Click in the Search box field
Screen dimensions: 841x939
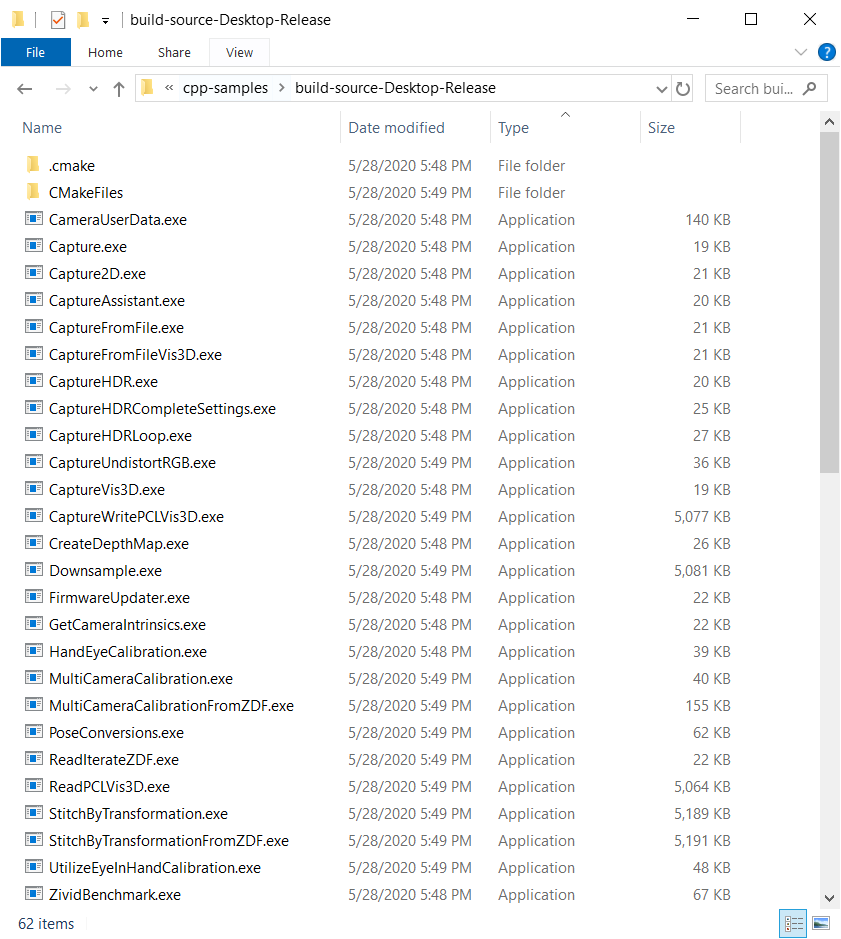click(755, 89)
